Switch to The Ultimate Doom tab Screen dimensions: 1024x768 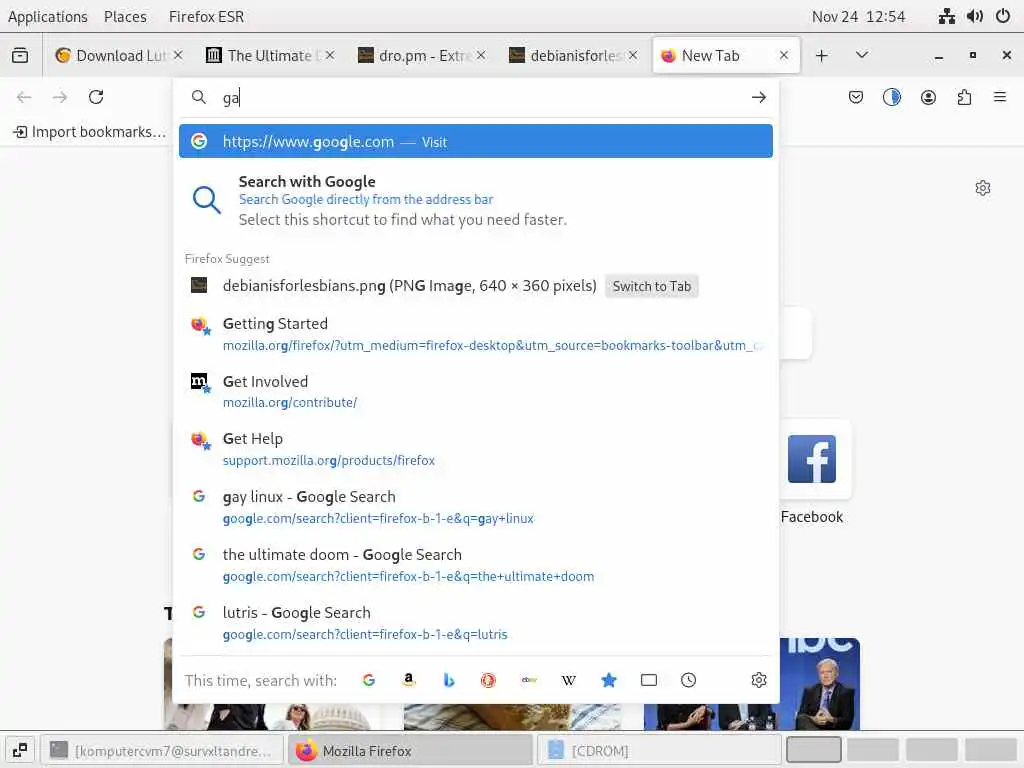(x=270, y=56)
